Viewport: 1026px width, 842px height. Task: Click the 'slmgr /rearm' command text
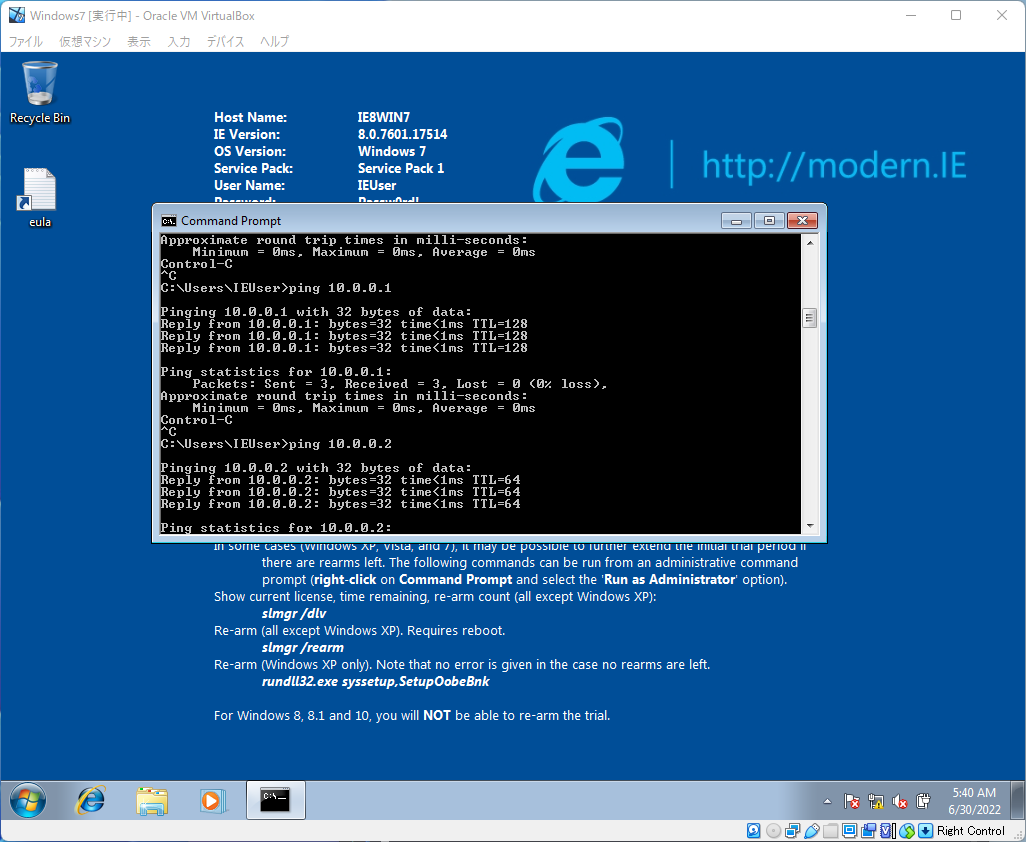click(302, 648)
